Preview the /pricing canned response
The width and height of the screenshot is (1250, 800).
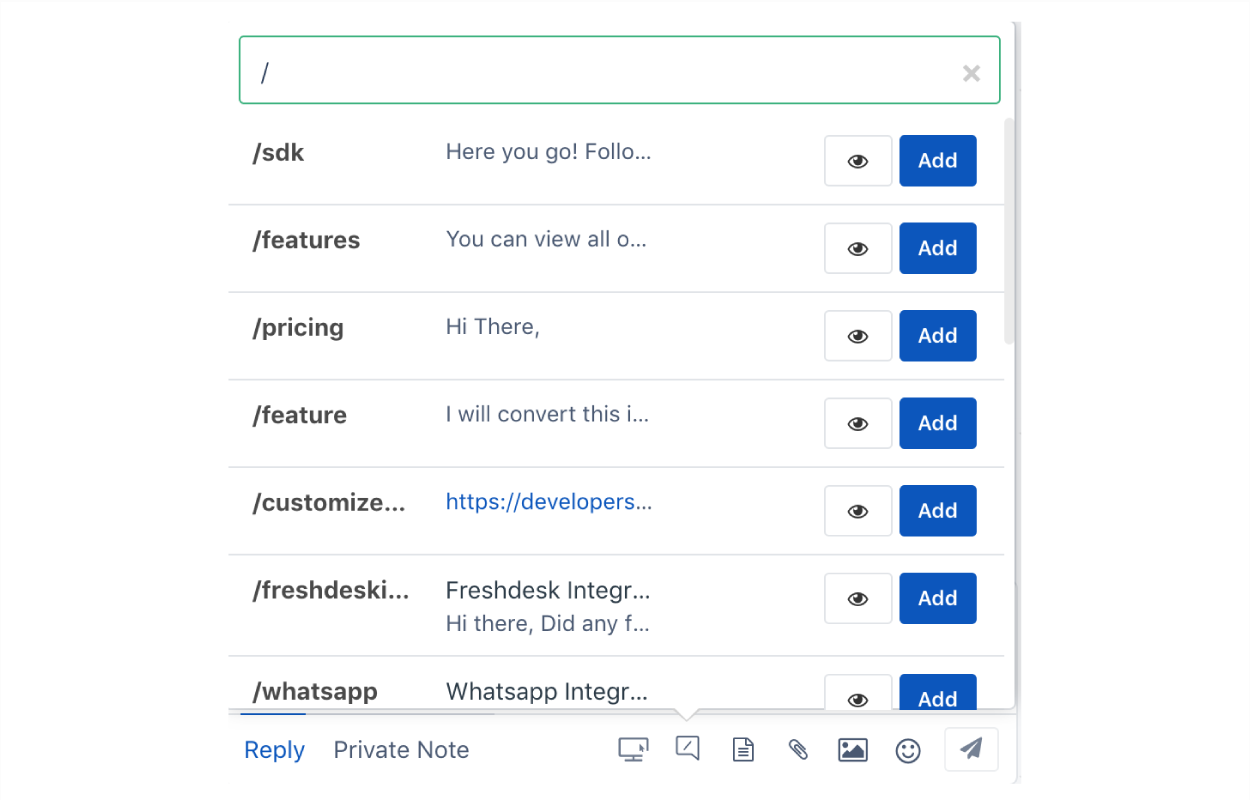[858, 336]
